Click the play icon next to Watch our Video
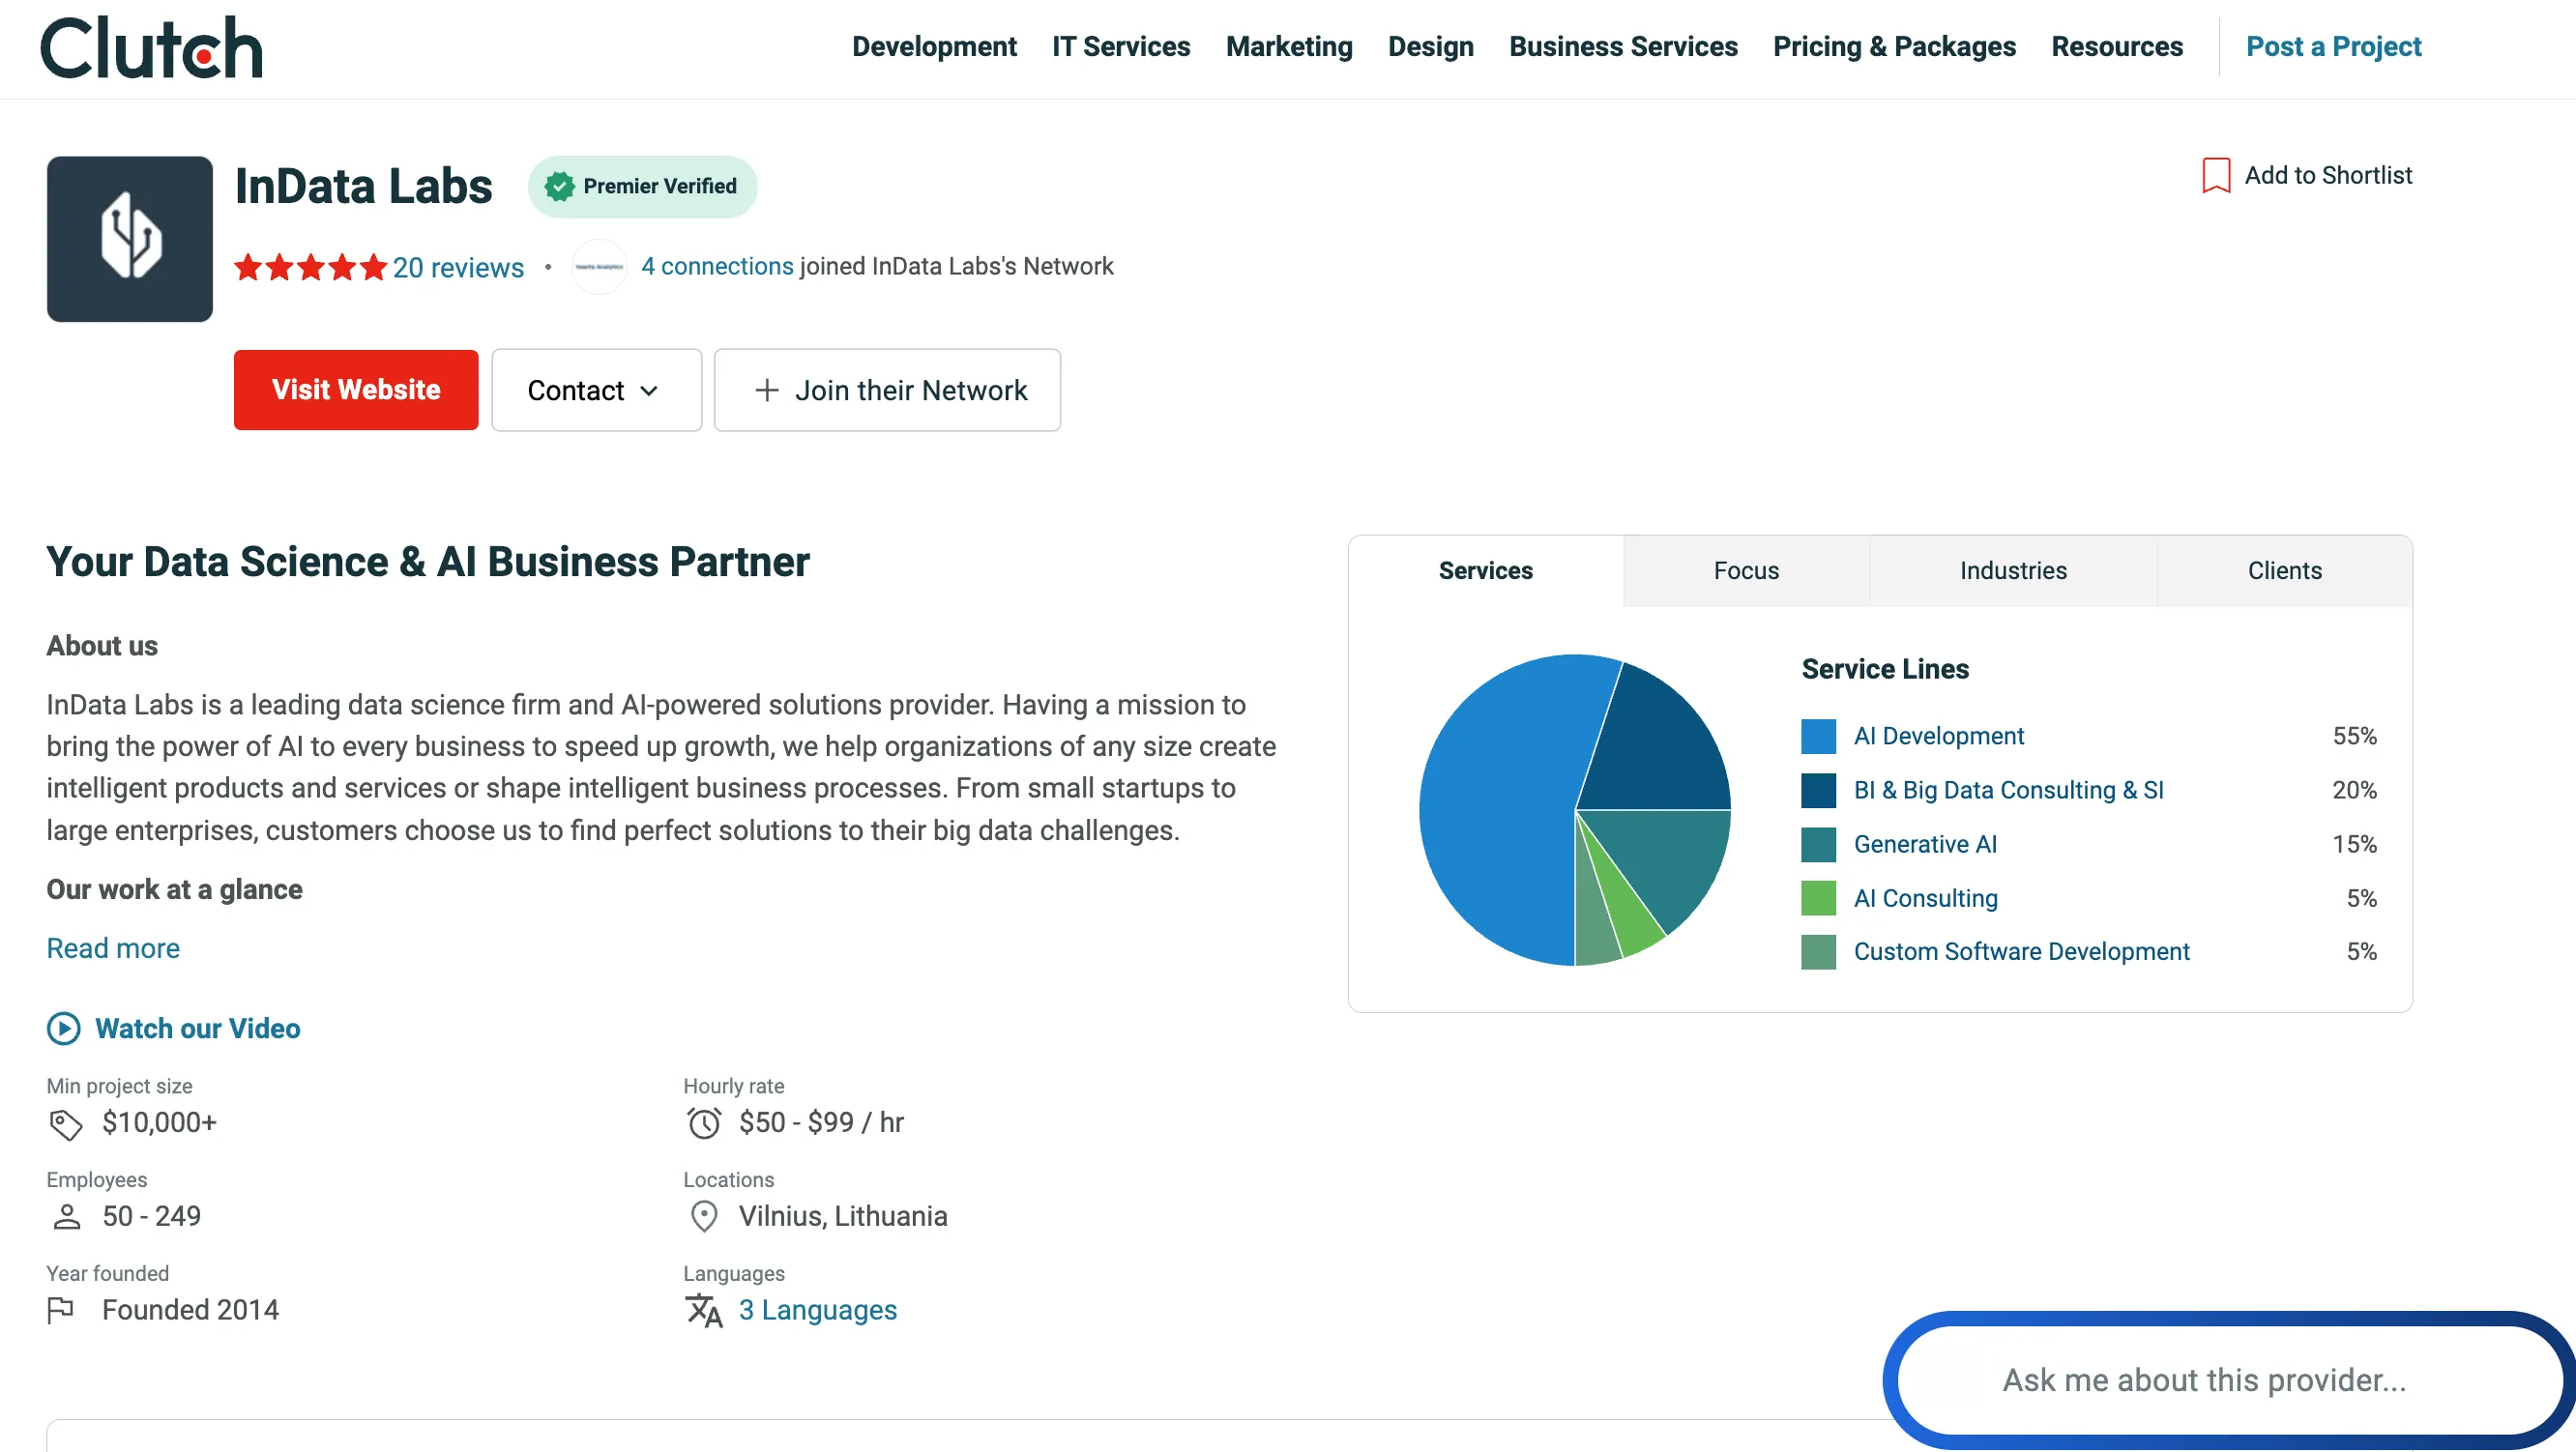The height and width of the screenshot is (1452, 2576). [x=62, y=1028]
